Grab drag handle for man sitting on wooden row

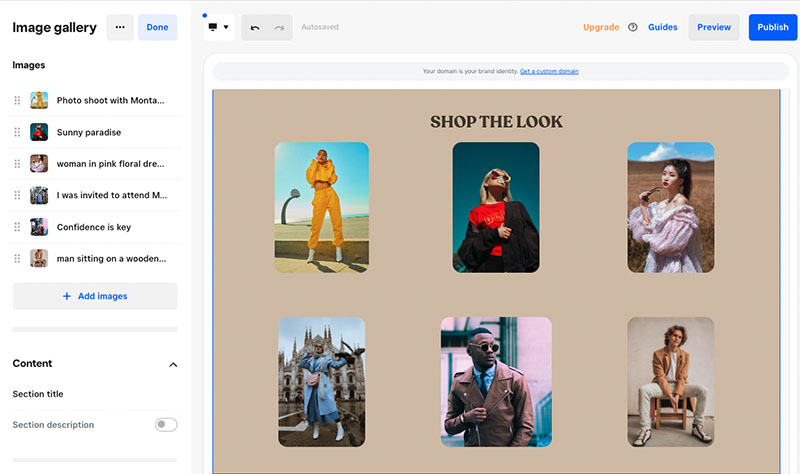click(x=17, y=258)
